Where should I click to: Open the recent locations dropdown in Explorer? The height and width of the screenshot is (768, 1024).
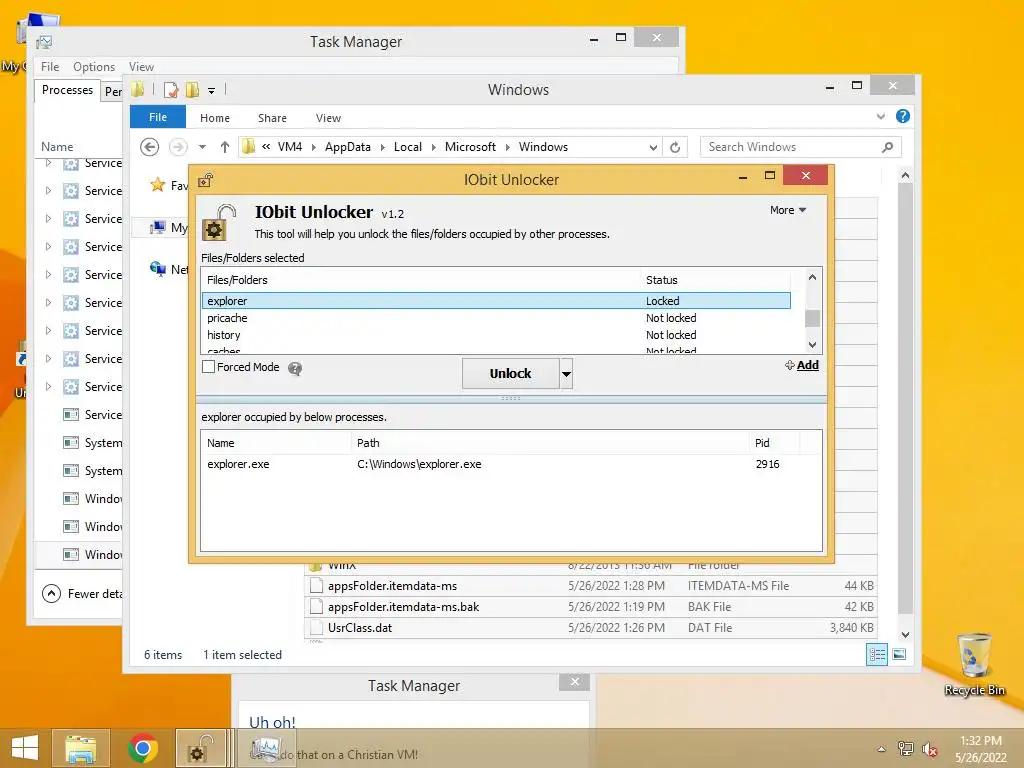[x=202, y=147]
